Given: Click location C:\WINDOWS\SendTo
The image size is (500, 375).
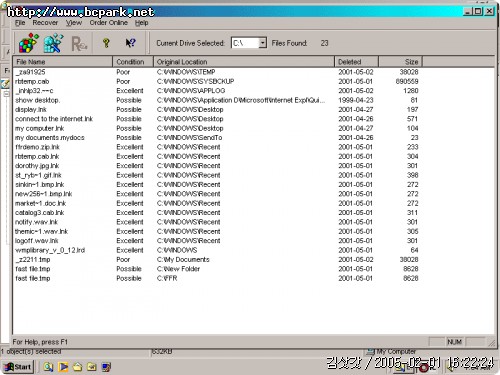Looking at the screenshot, I should [189, 138].
